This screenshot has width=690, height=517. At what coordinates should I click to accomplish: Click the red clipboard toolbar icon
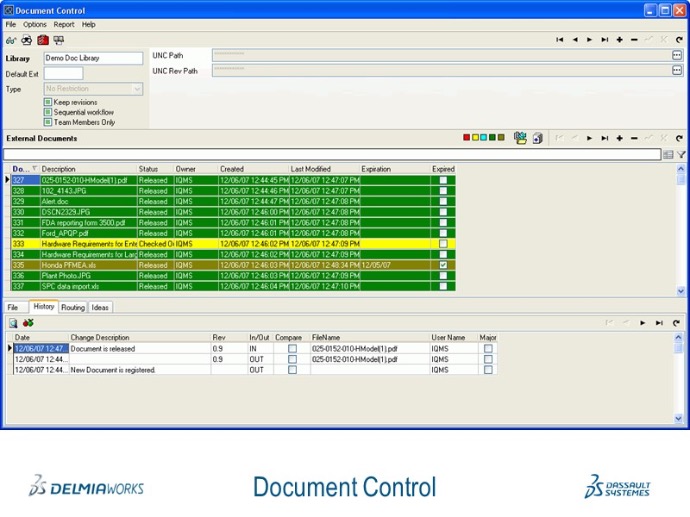point(42,40)
